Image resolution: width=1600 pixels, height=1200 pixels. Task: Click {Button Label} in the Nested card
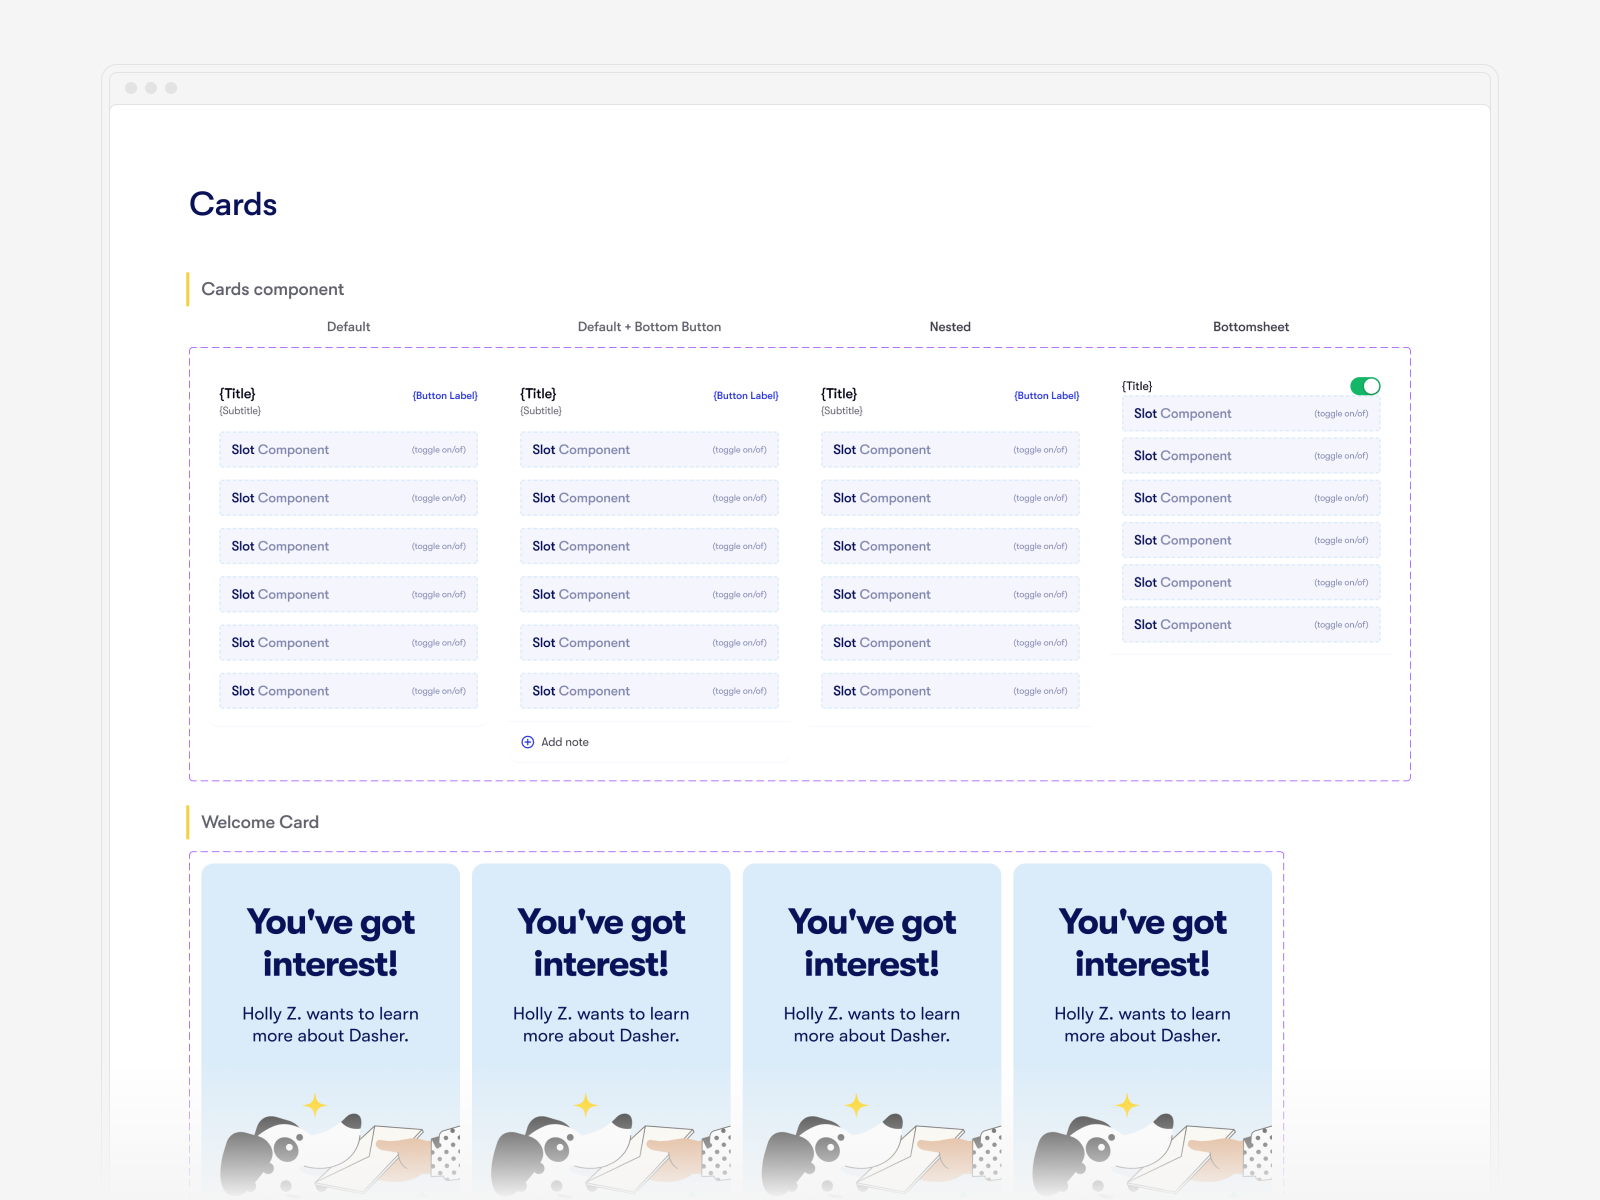pyautogui.click(x=1047, y=396)
